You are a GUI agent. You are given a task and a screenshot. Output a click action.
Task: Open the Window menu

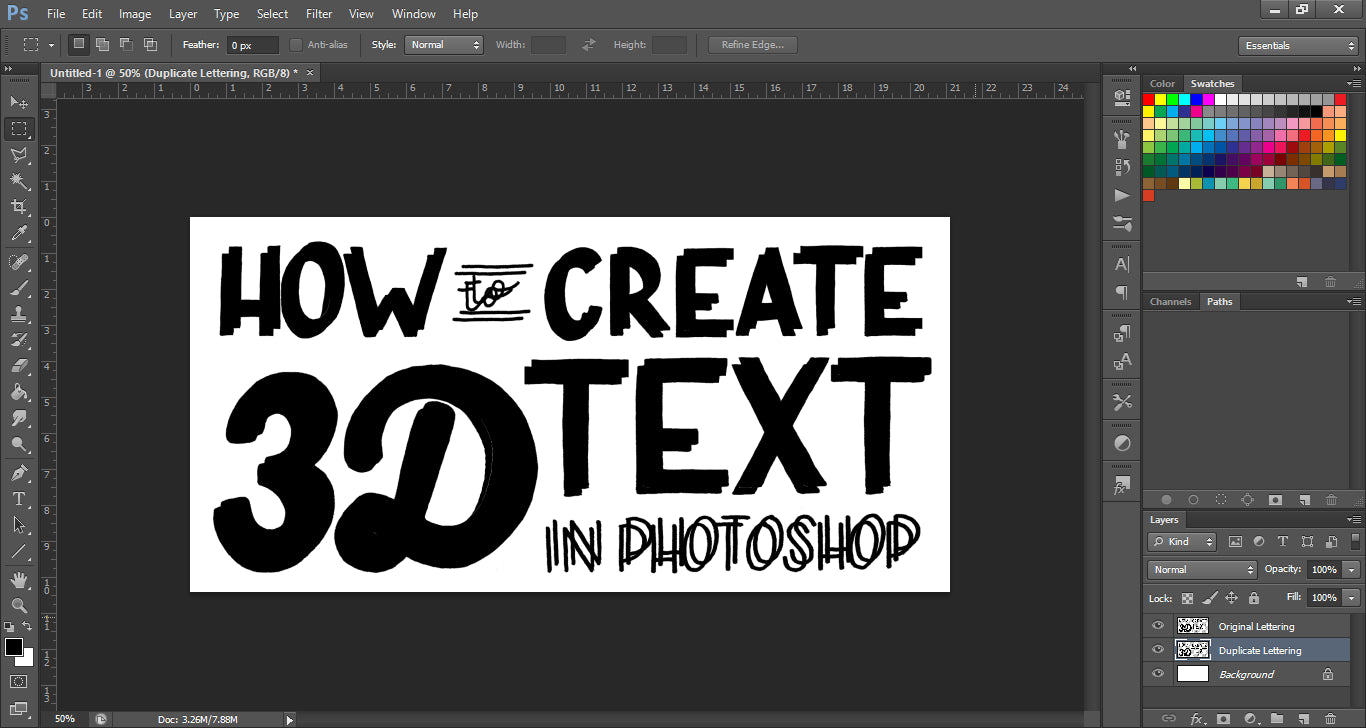tap(413, 14)
